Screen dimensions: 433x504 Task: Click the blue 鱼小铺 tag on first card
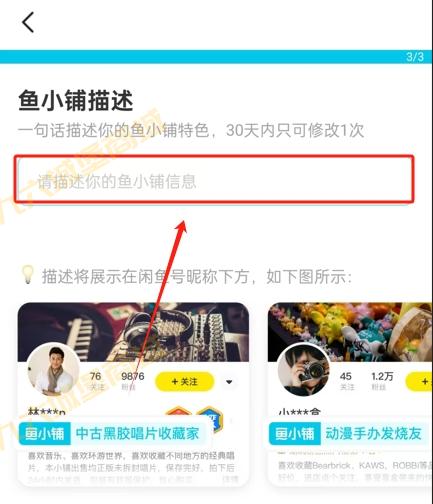coord(45,433)
